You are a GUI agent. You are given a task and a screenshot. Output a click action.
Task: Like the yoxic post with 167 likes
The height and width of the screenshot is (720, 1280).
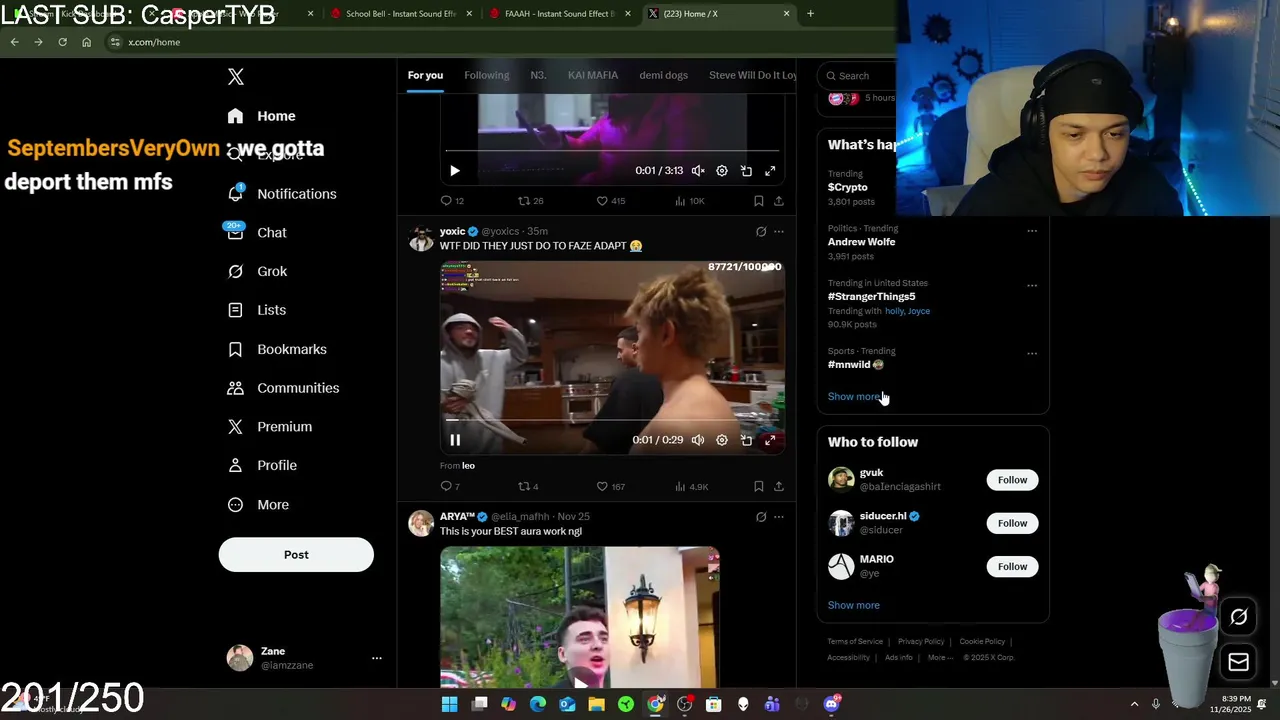coord(610,487)
